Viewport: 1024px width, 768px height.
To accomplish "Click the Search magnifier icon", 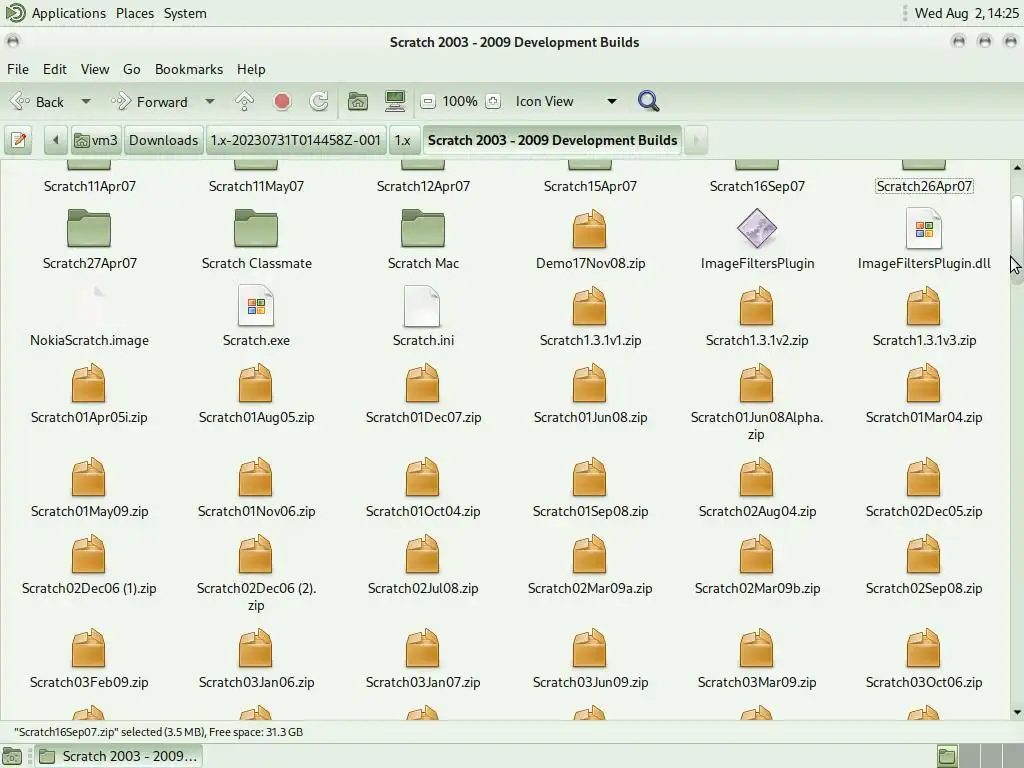I will [x=648, y=101].
